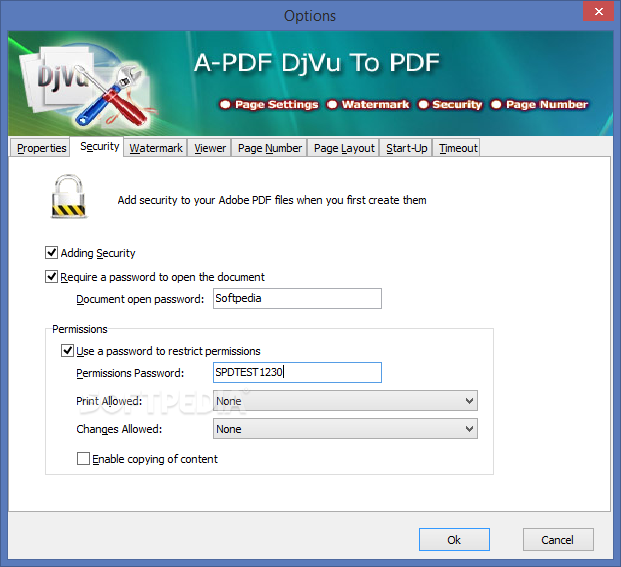Open the Page Number tab

click(x=270, y=148)
